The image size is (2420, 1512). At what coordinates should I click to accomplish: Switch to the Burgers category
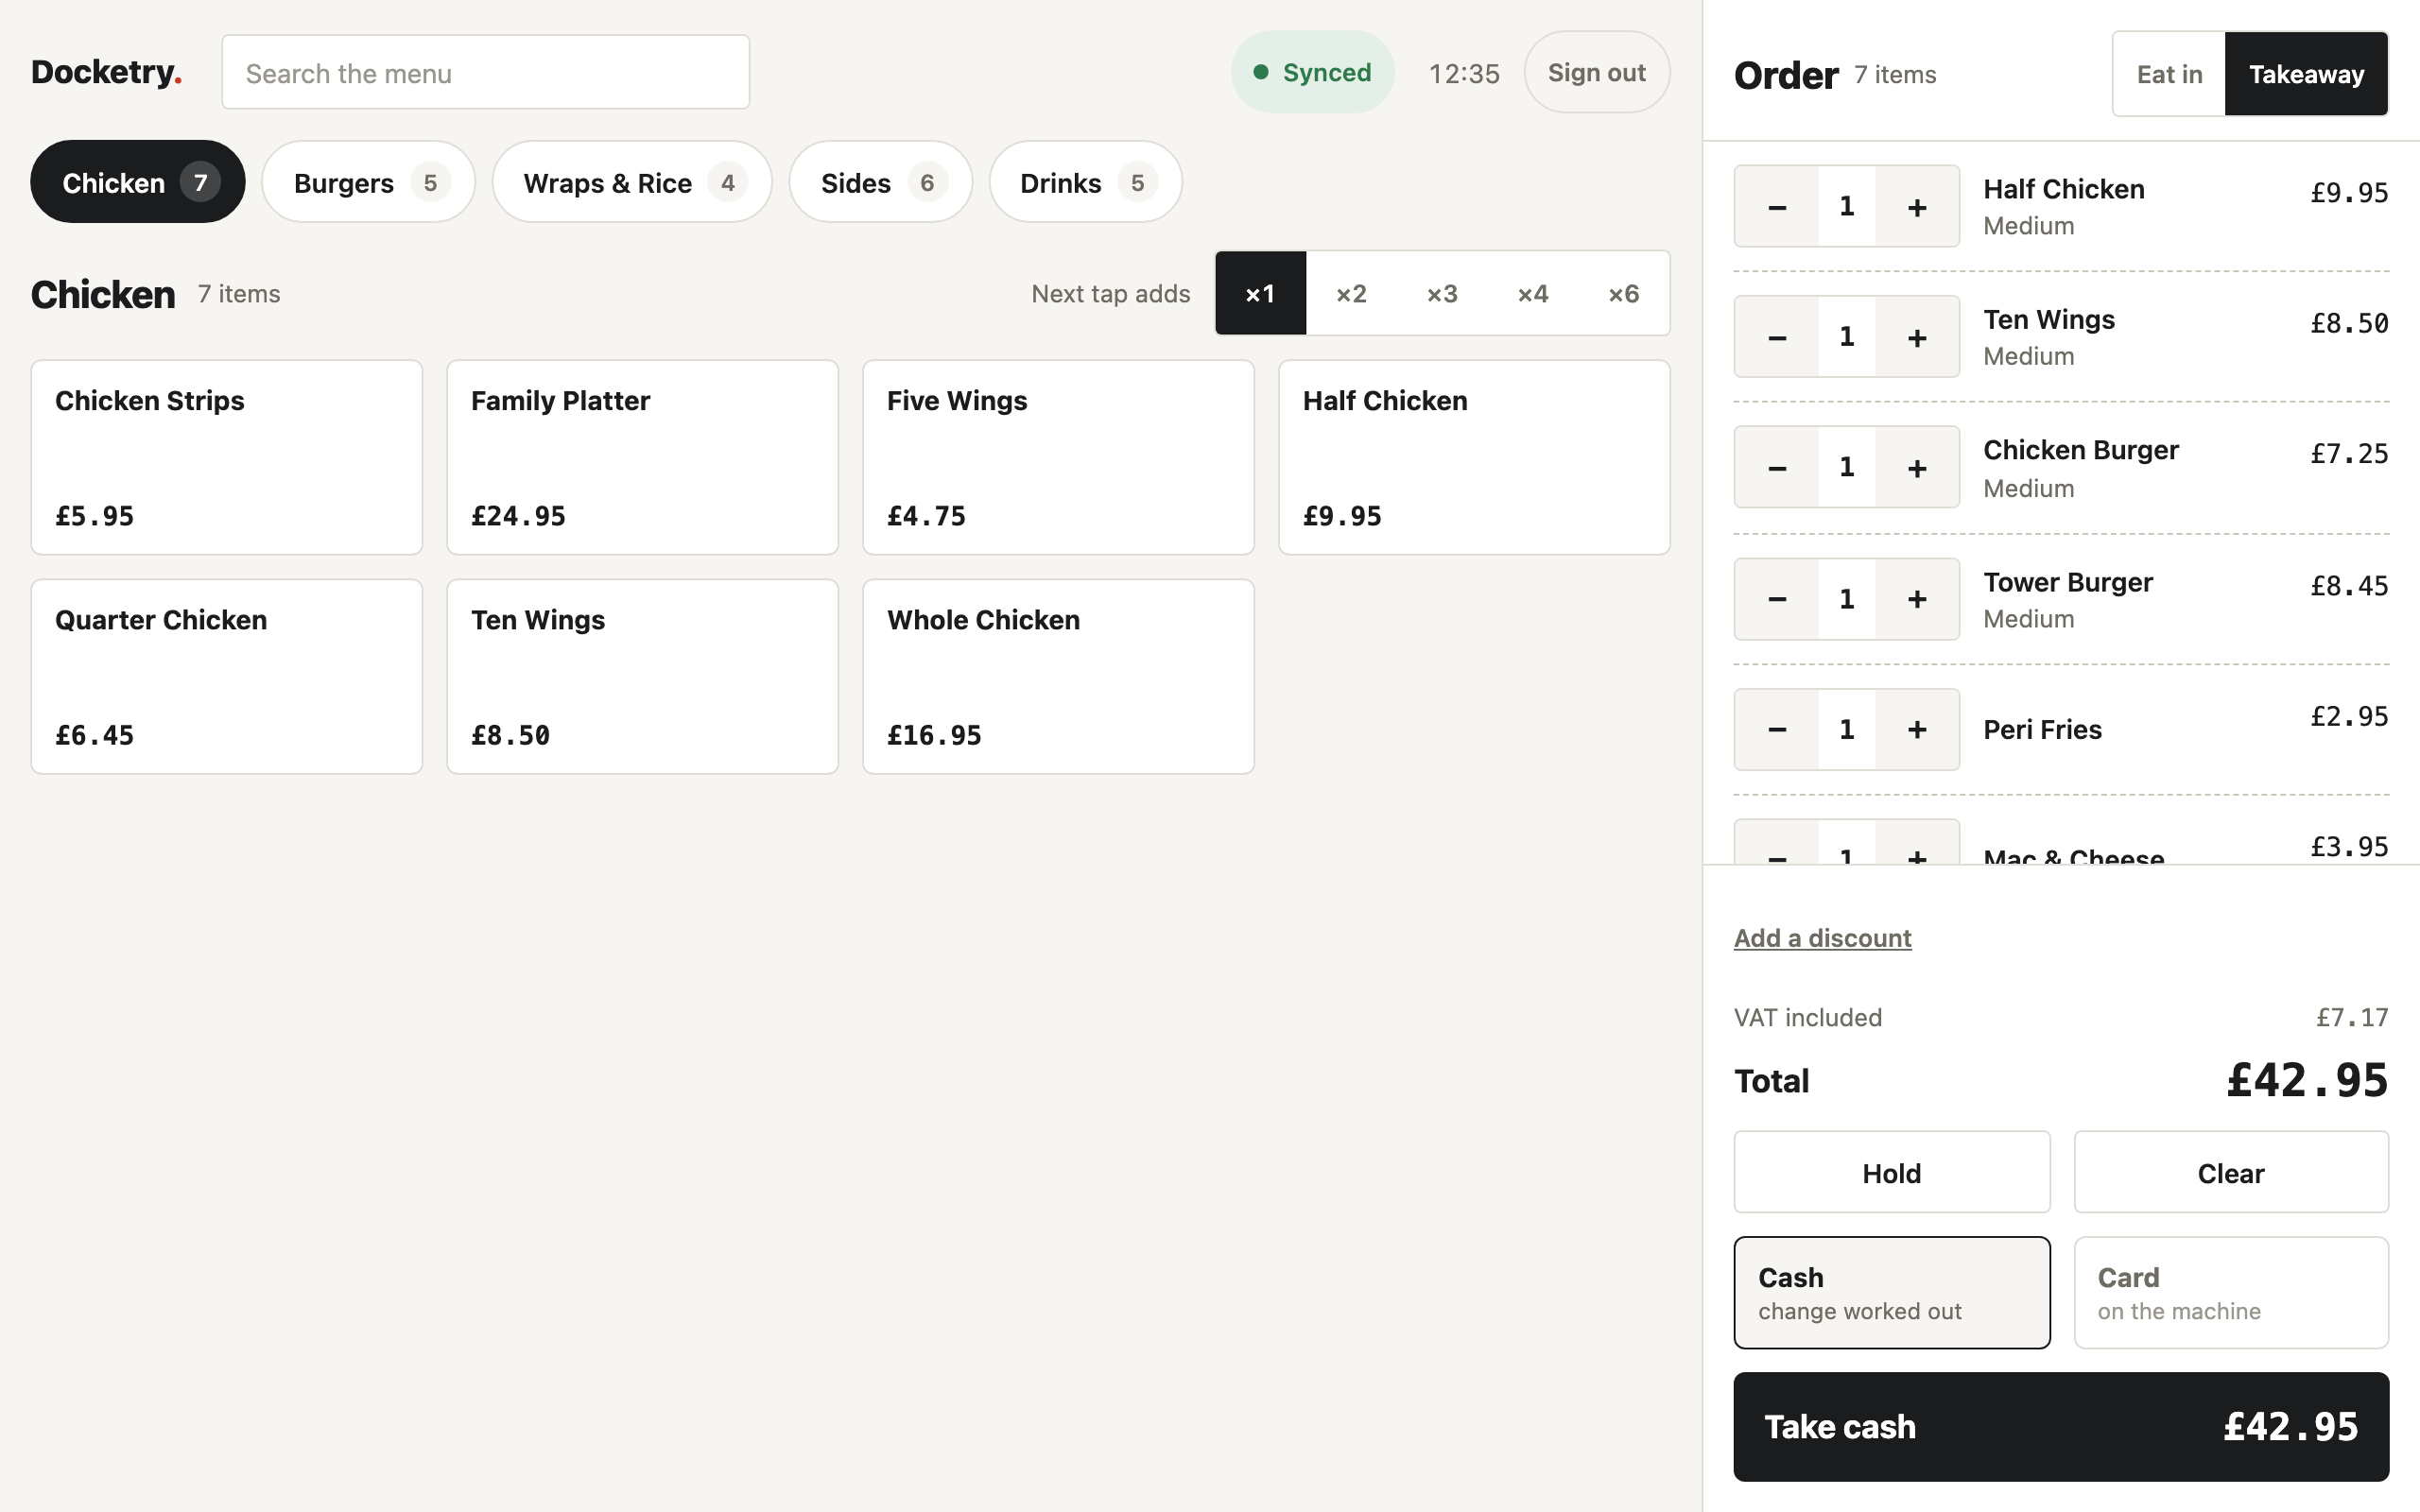point(368,182)
